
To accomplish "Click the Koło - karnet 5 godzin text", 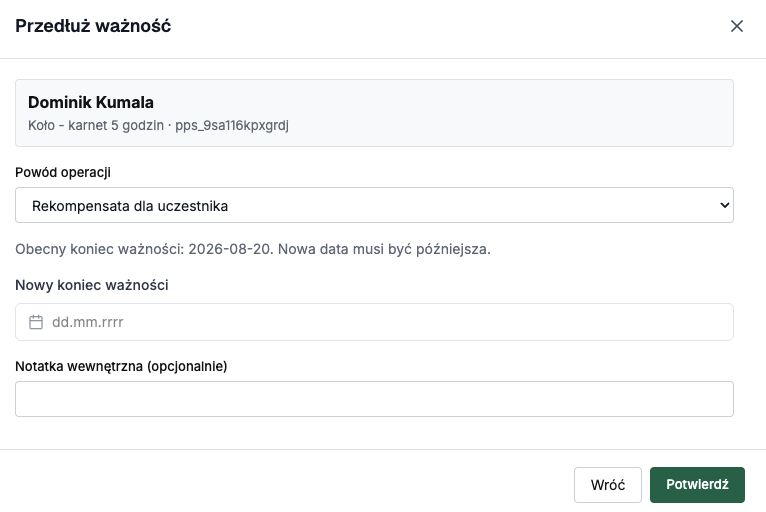I will 96,126.
